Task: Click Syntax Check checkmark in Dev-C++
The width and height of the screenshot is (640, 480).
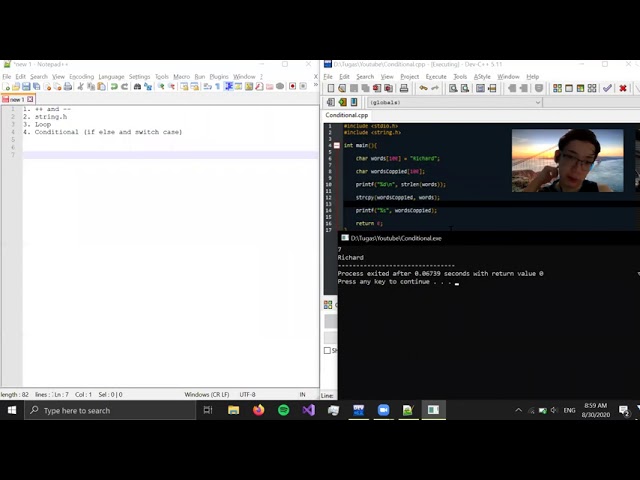Action: click(607, 88)
